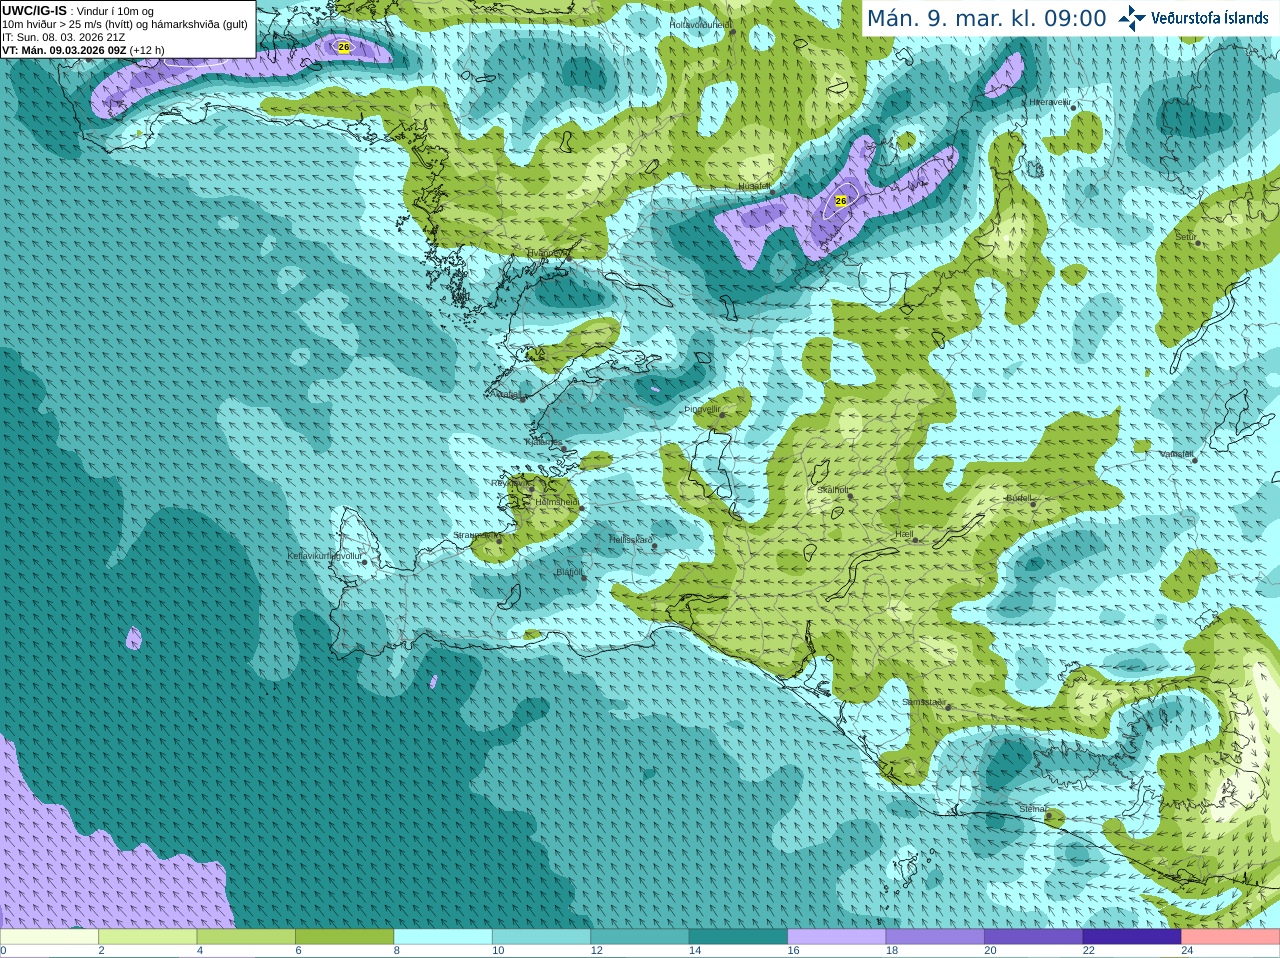Image resolution: width=1280 pixels, height=958 pixels.
Task: Click the pink legend swatch above 24 m/s
Action: pyautogui.click(x=1231, y=937)
